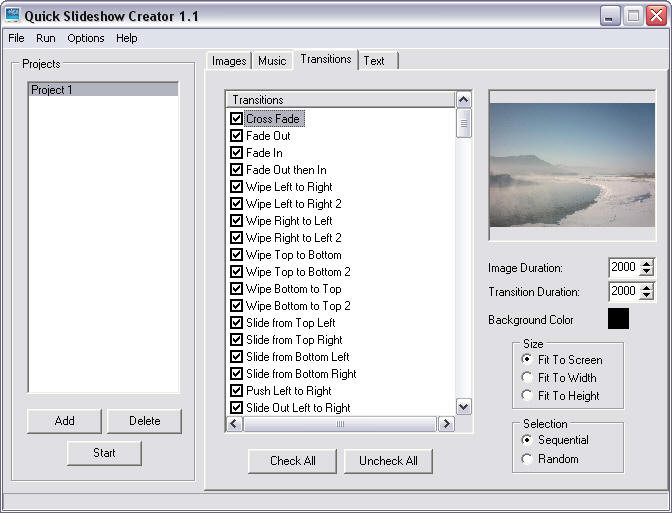Click the horizontal scroll left arrow
The height and width of the screenshot is (513, 672).
click(234, 424)
